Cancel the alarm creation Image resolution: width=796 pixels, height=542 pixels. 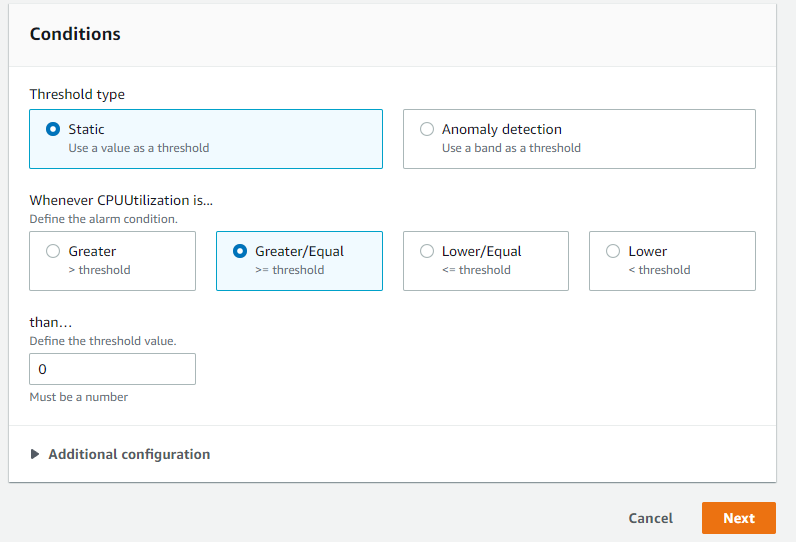point(650,518)
